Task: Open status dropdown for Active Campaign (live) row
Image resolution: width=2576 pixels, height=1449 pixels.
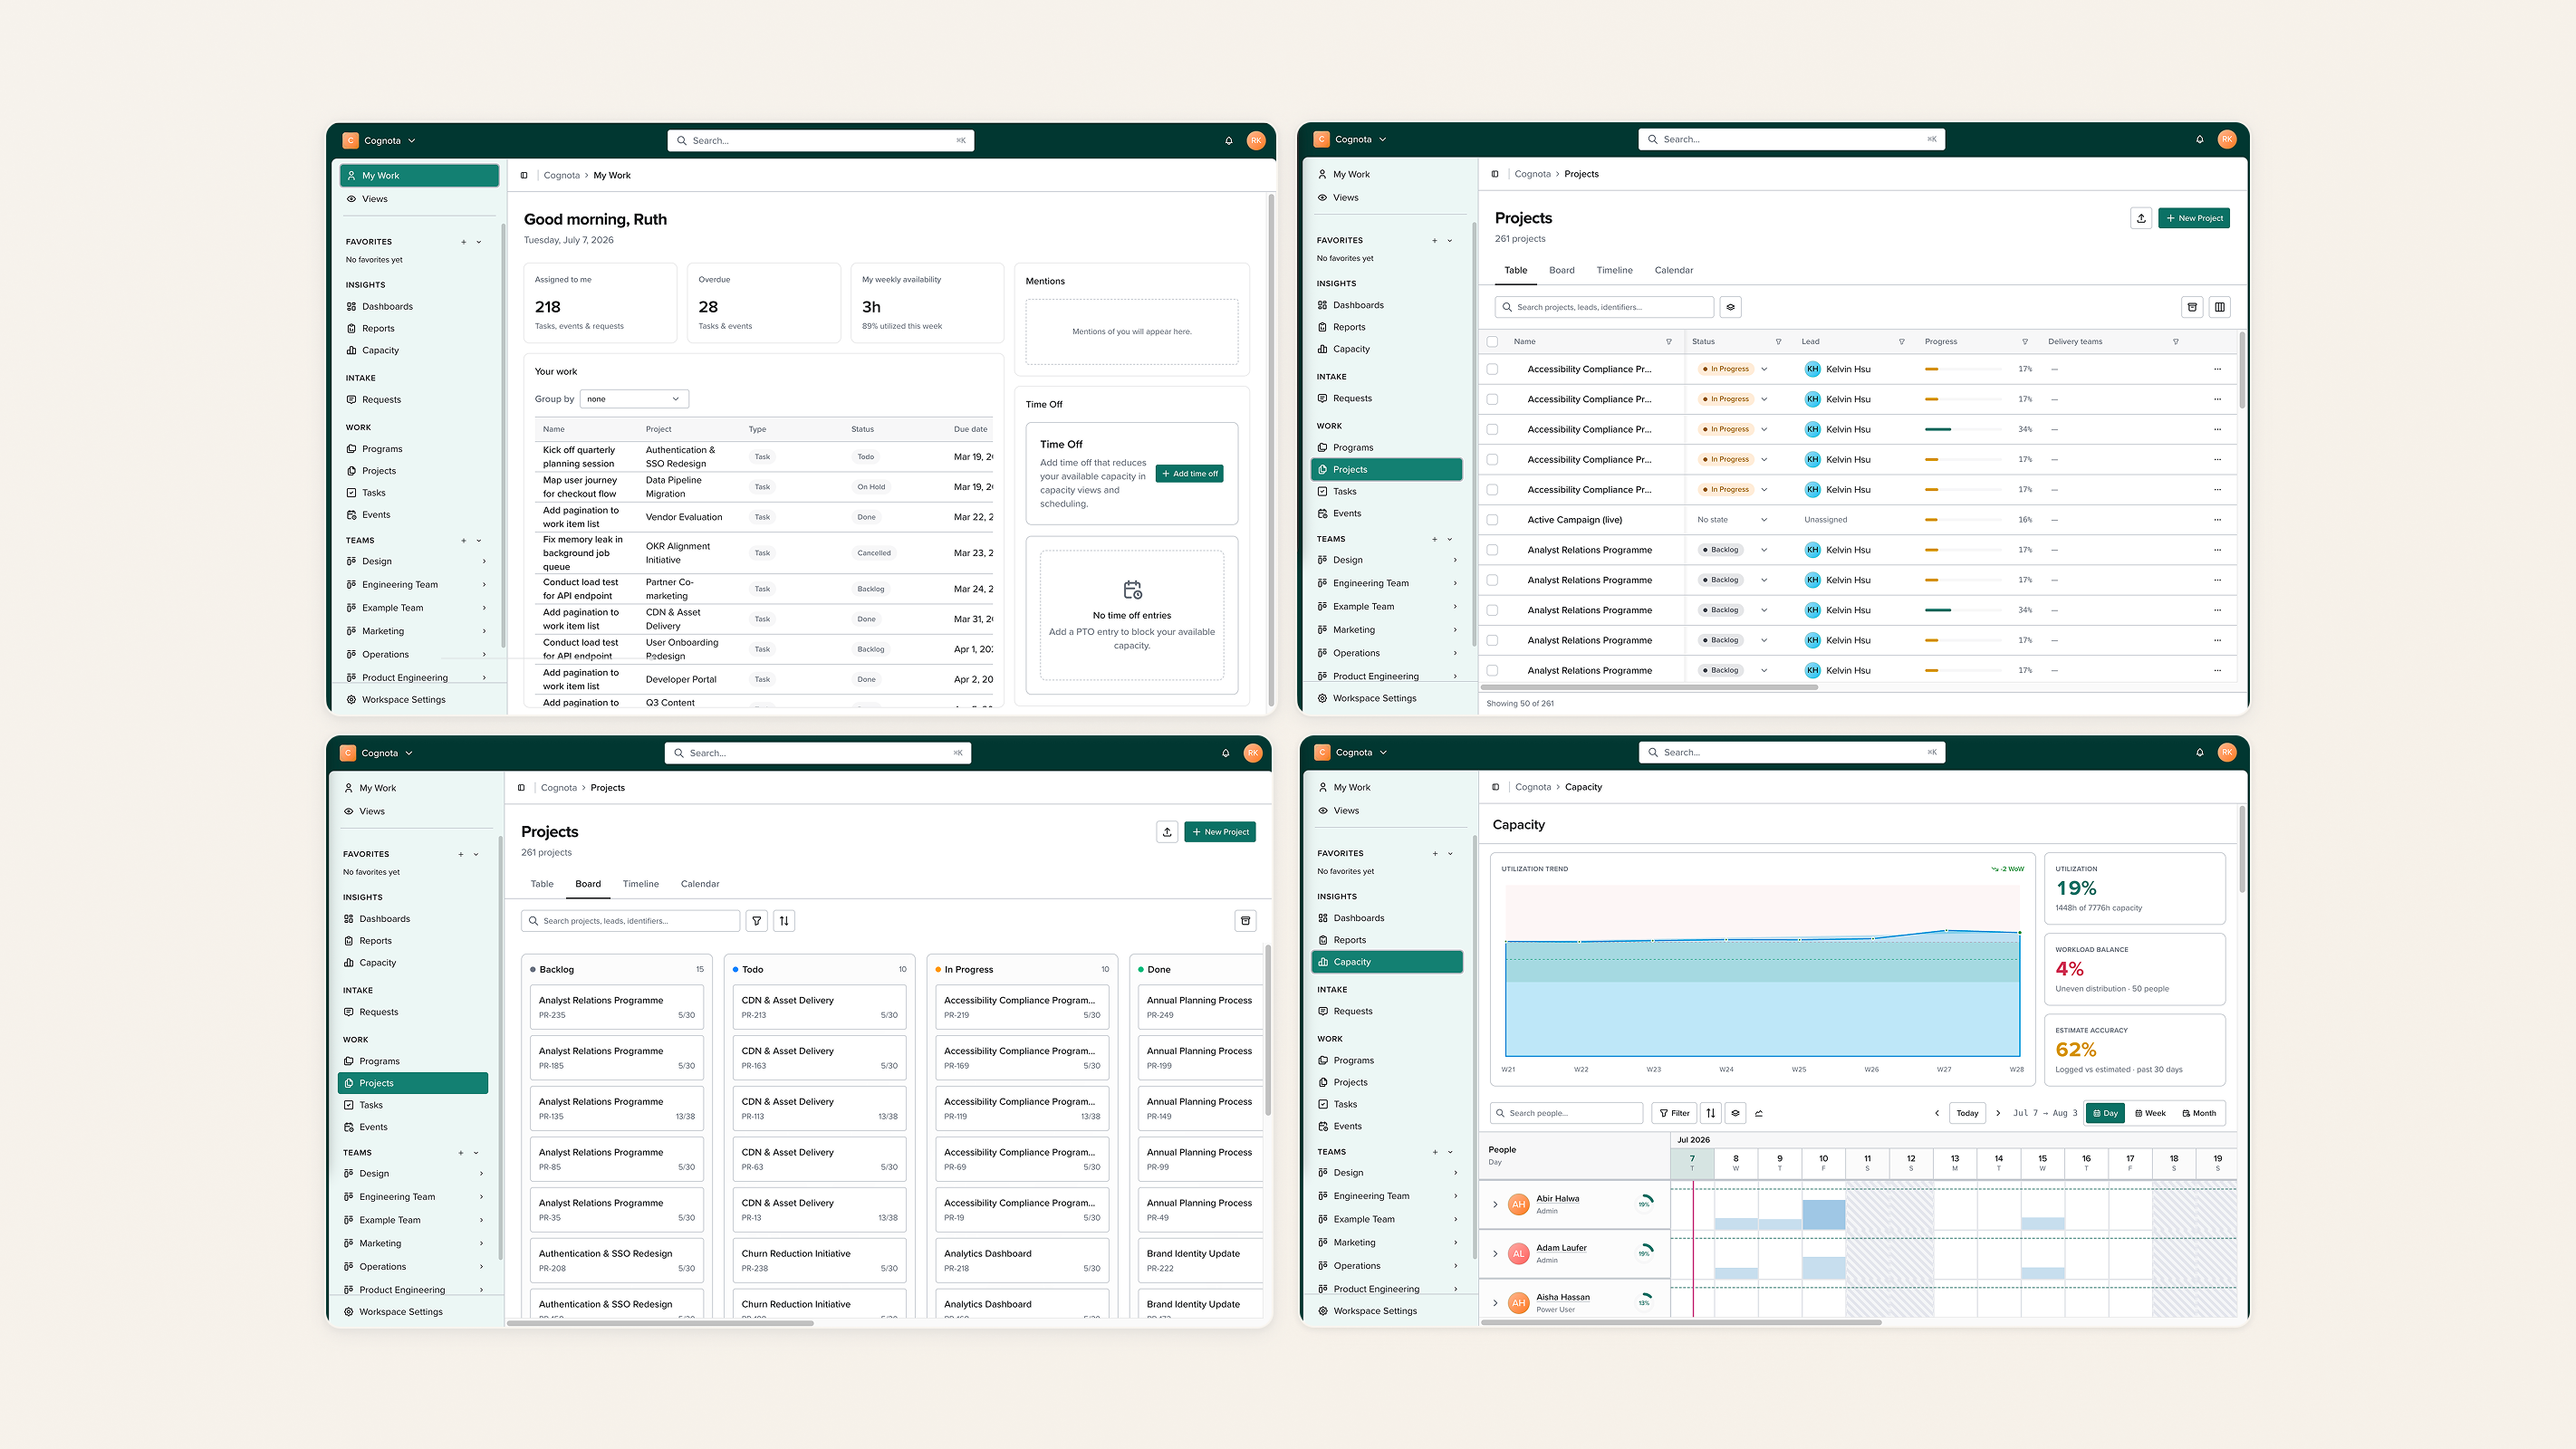Action: 1764,520
